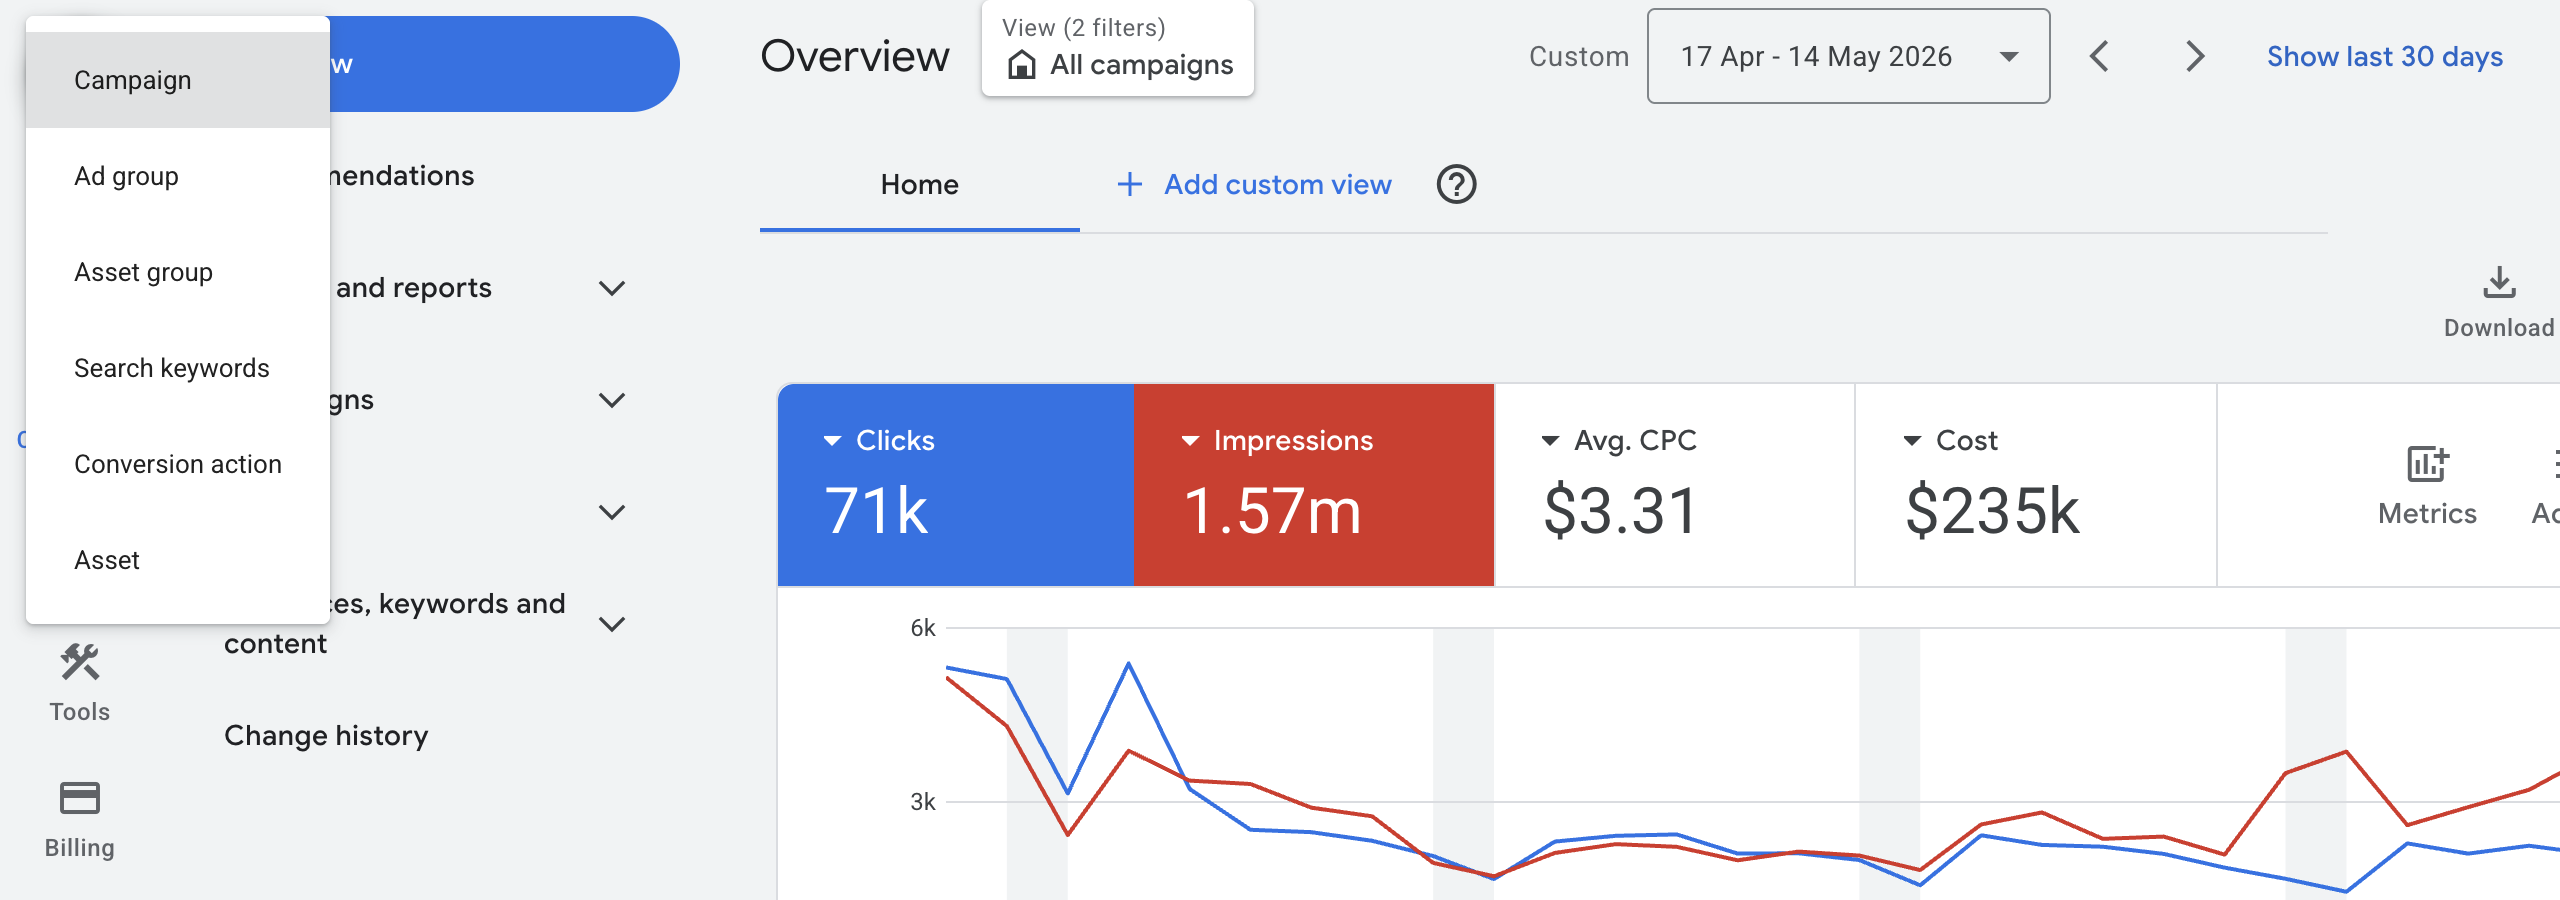Click Add custom view
The height and width of the screenshot is (900, 2560).
pos(1277,185)
